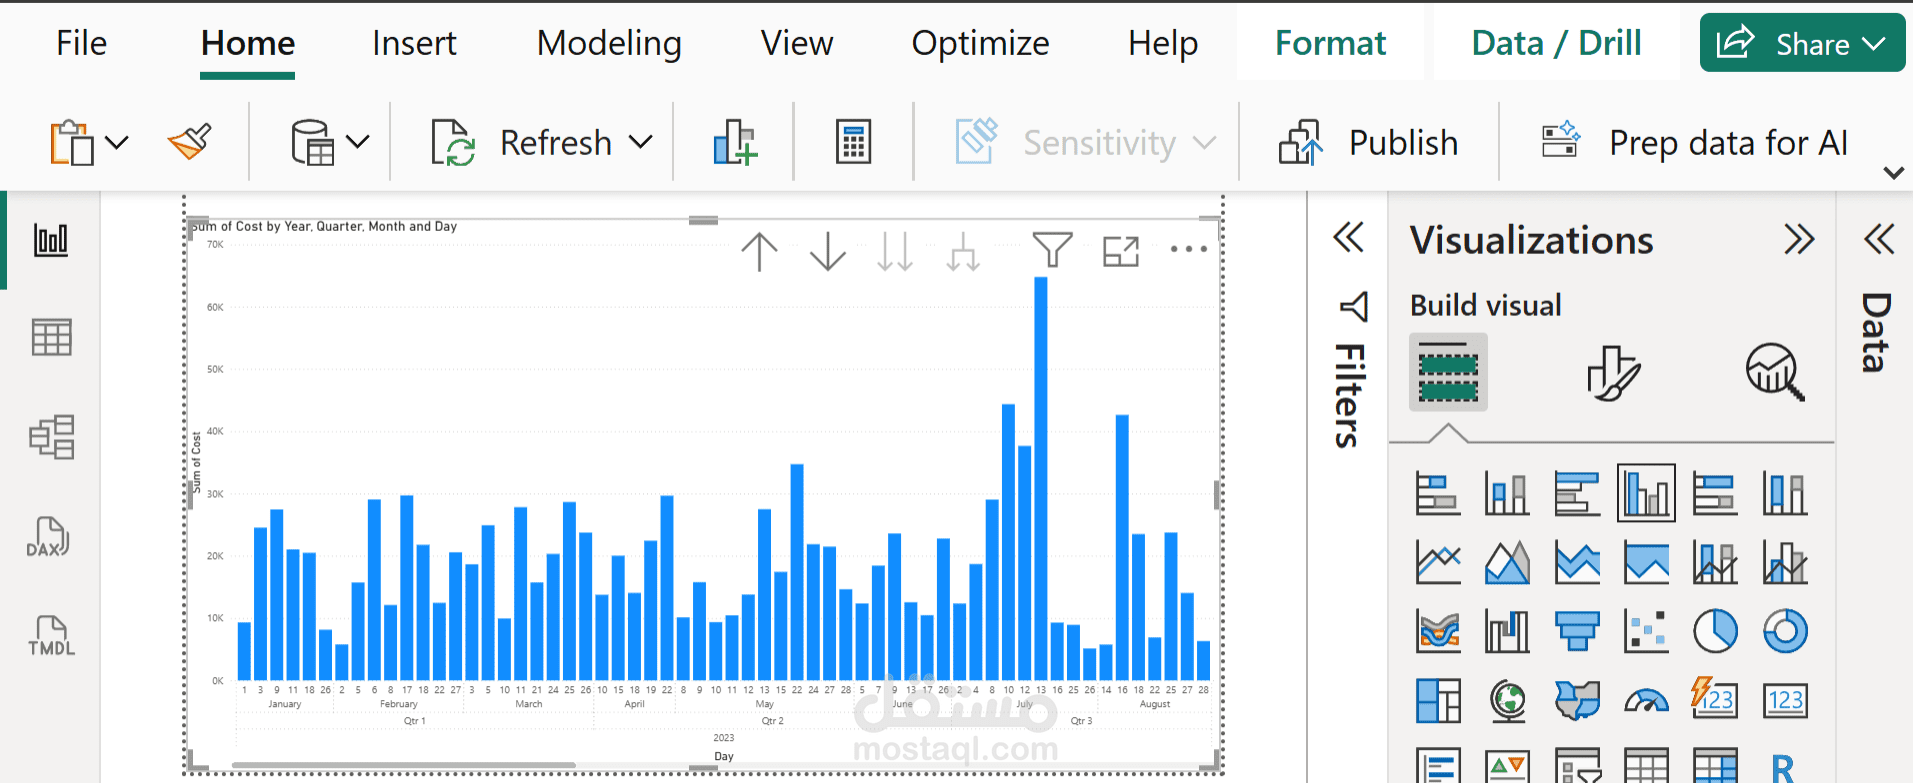Switch to the Home ribbon tab
Screen dimensions: 1913x783
(x=247, y=43)
